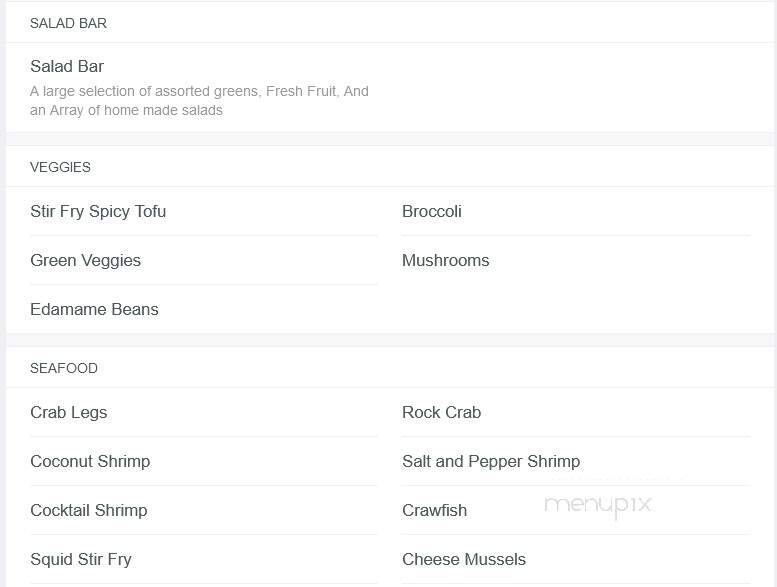
Task: Choose Coconut Shrimp
Action: [x=90, y=462]
